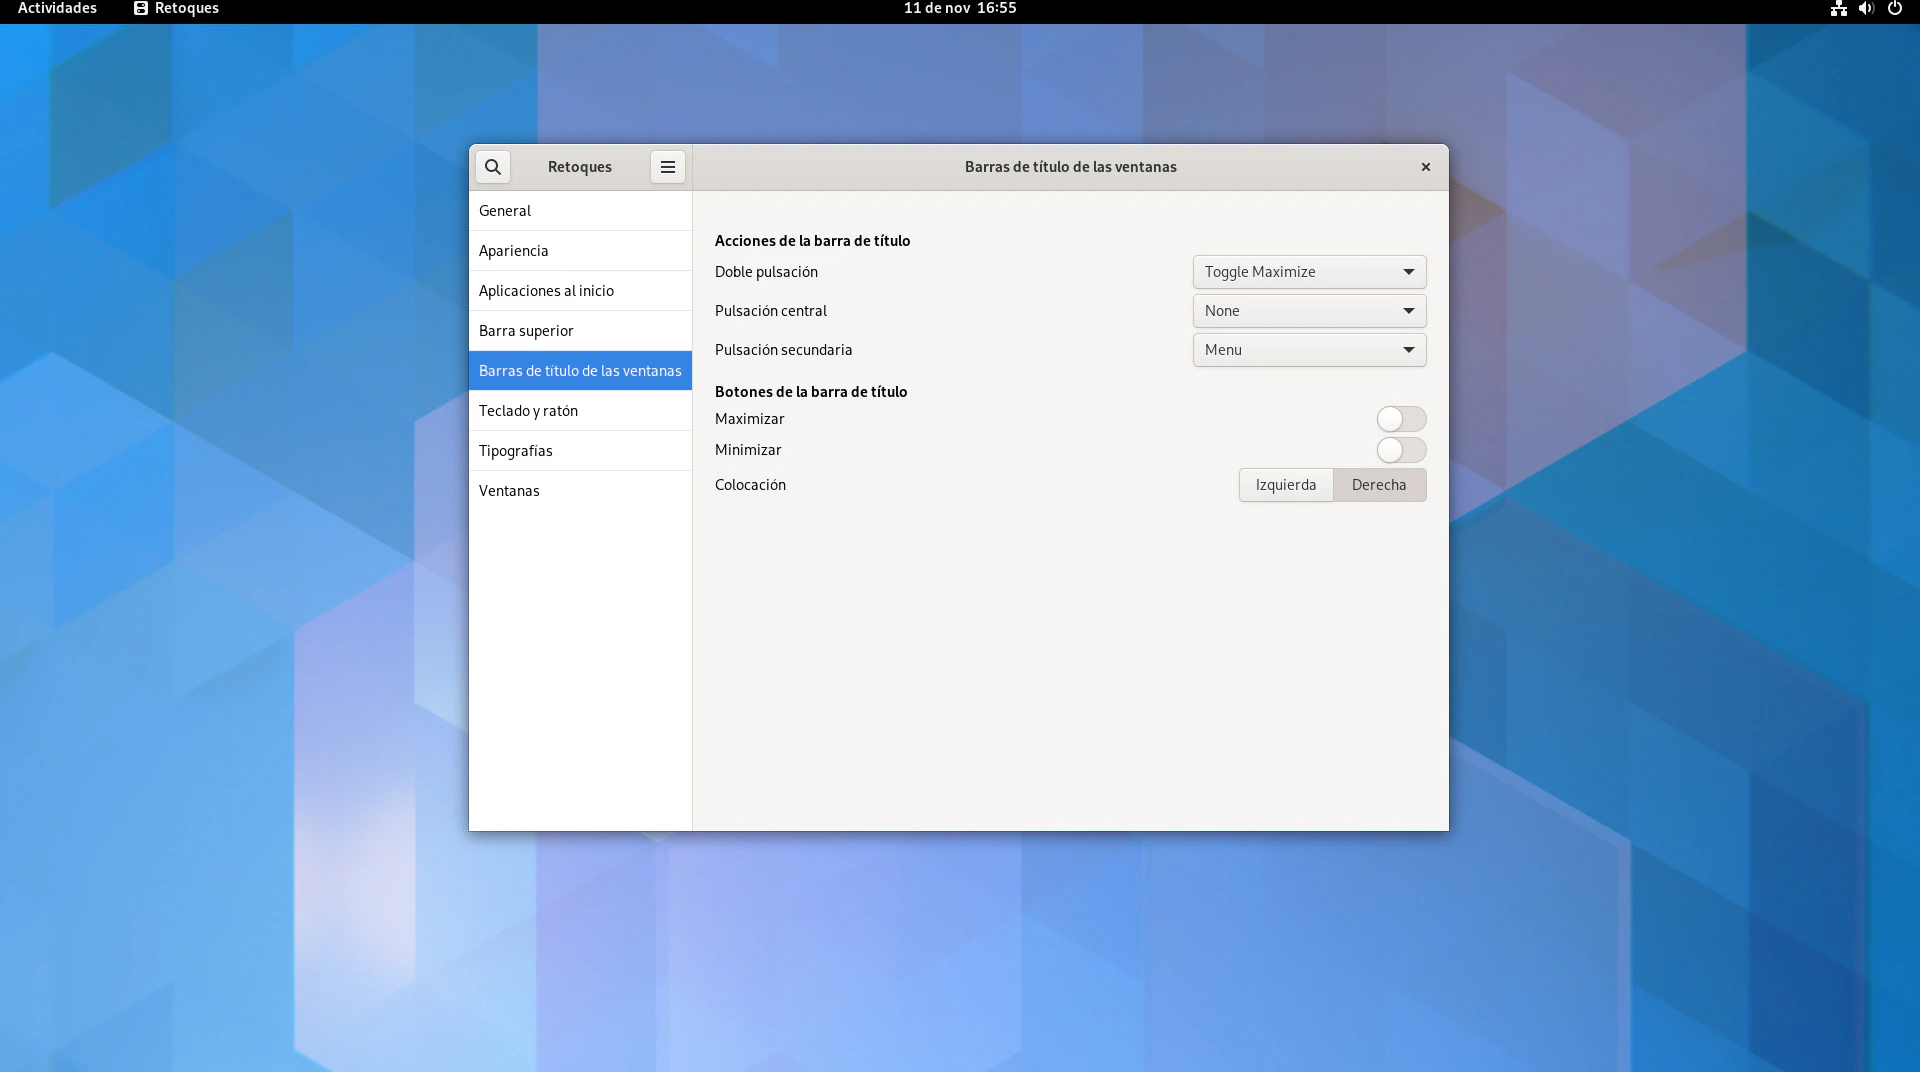Open the hamburger menu in the header

pos(668,167)
